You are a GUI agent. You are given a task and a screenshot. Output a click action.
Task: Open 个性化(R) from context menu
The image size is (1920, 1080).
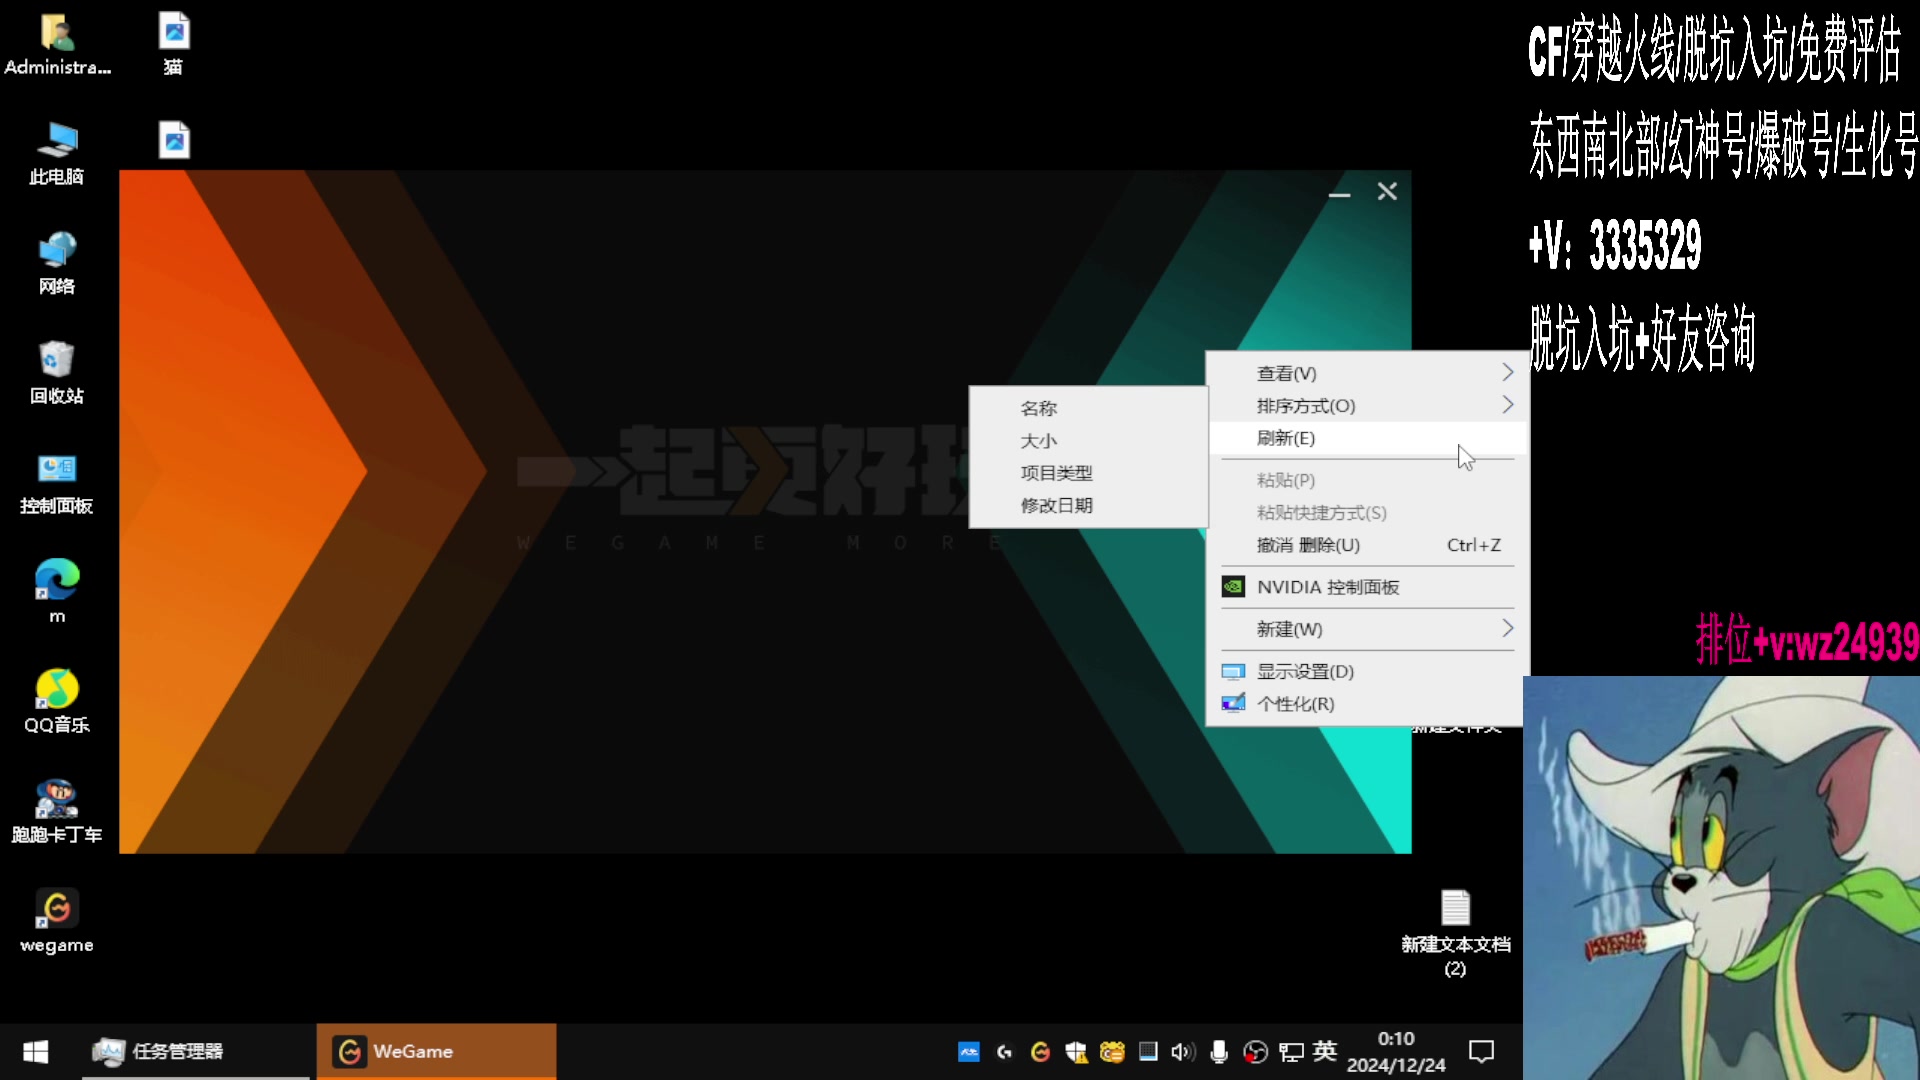coord(1368,704)
